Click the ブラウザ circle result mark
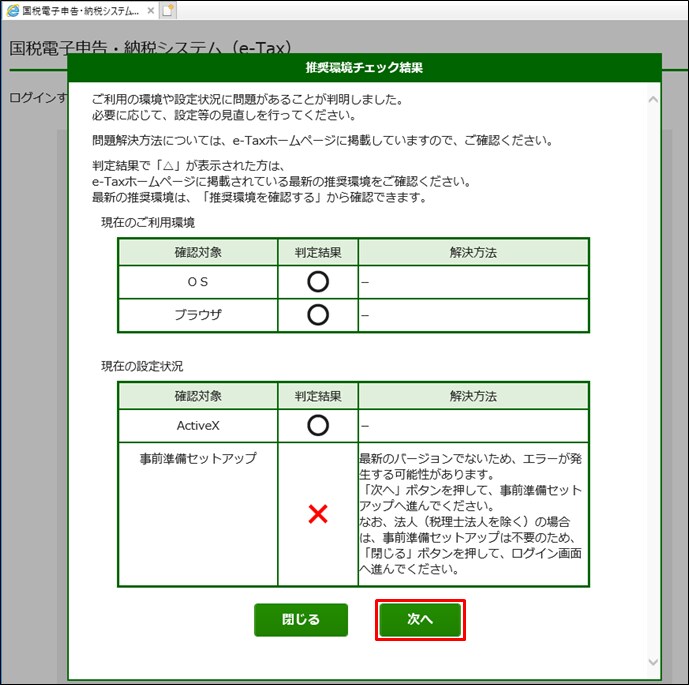 318,315
